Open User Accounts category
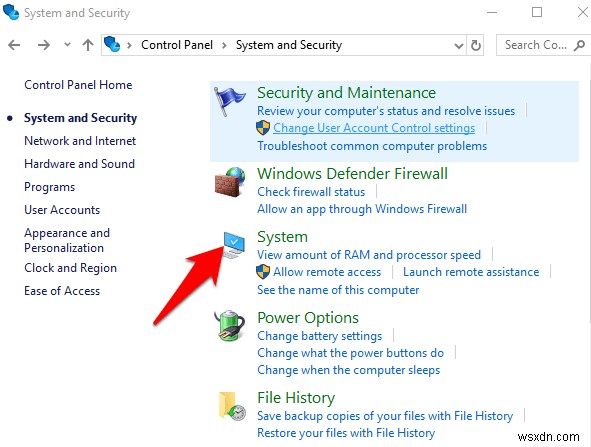Viewport: 591px width, 447px height. pyautogui.click(x=62, y=210)
